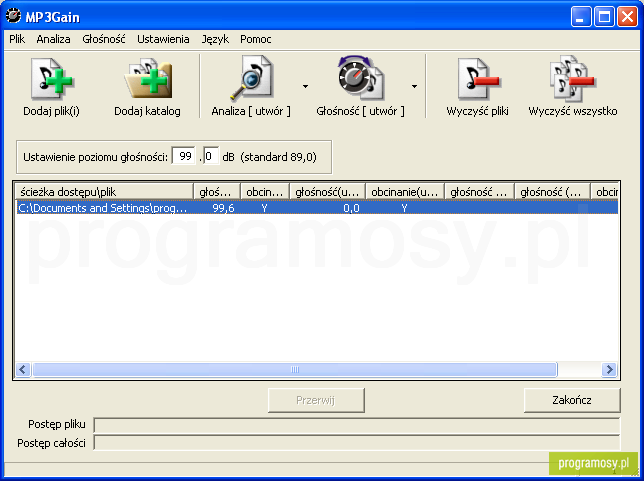Click the right arrow of file list scrollbar
The width and height of the screenshot is (644, 481).
click(x=609, y=370)
